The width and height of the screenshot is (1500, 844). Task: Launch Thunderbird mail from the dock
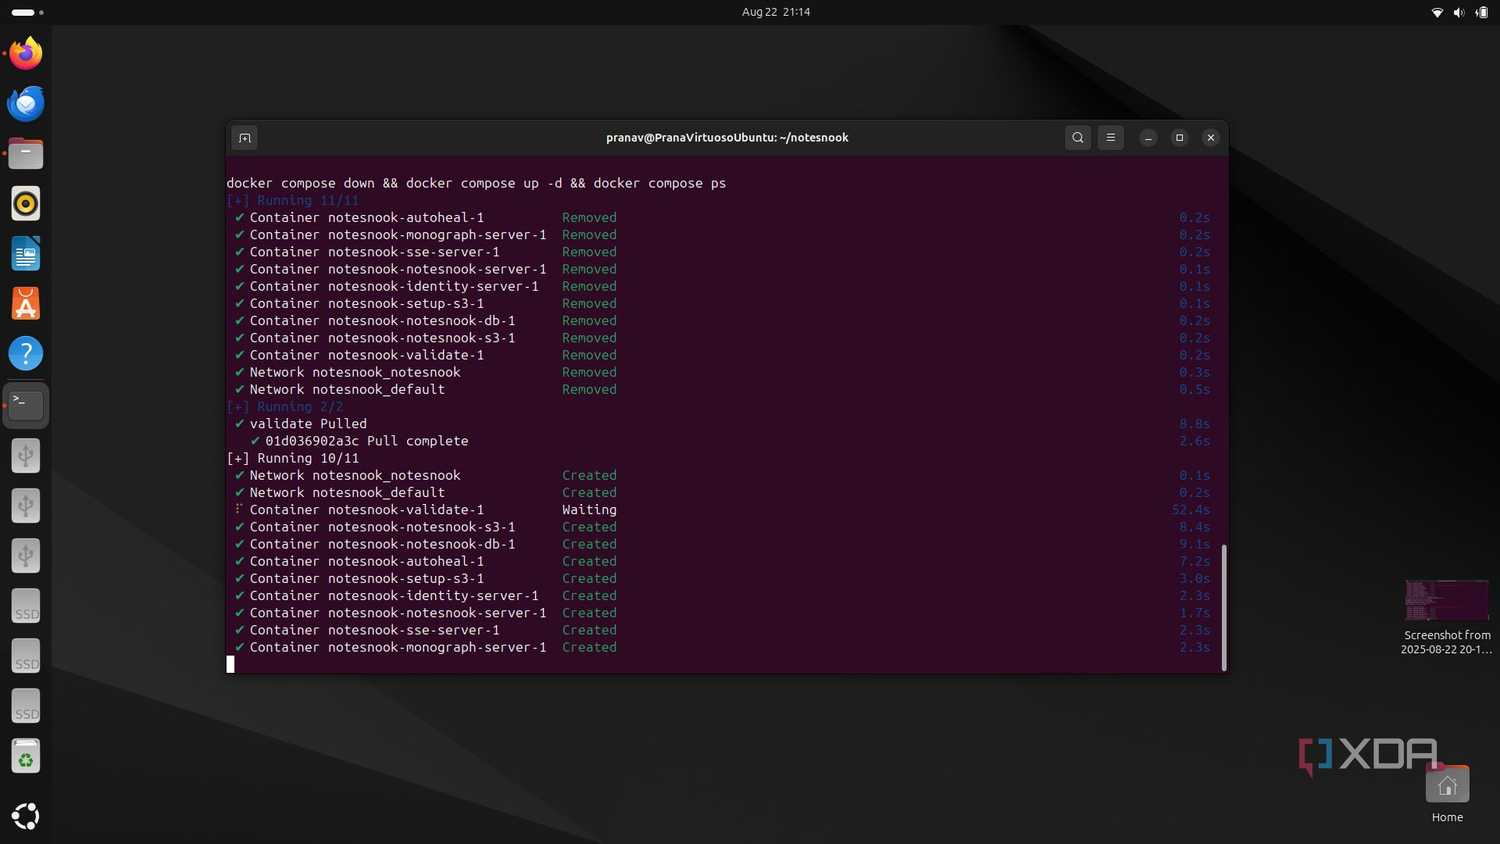(x=26, y=103)
